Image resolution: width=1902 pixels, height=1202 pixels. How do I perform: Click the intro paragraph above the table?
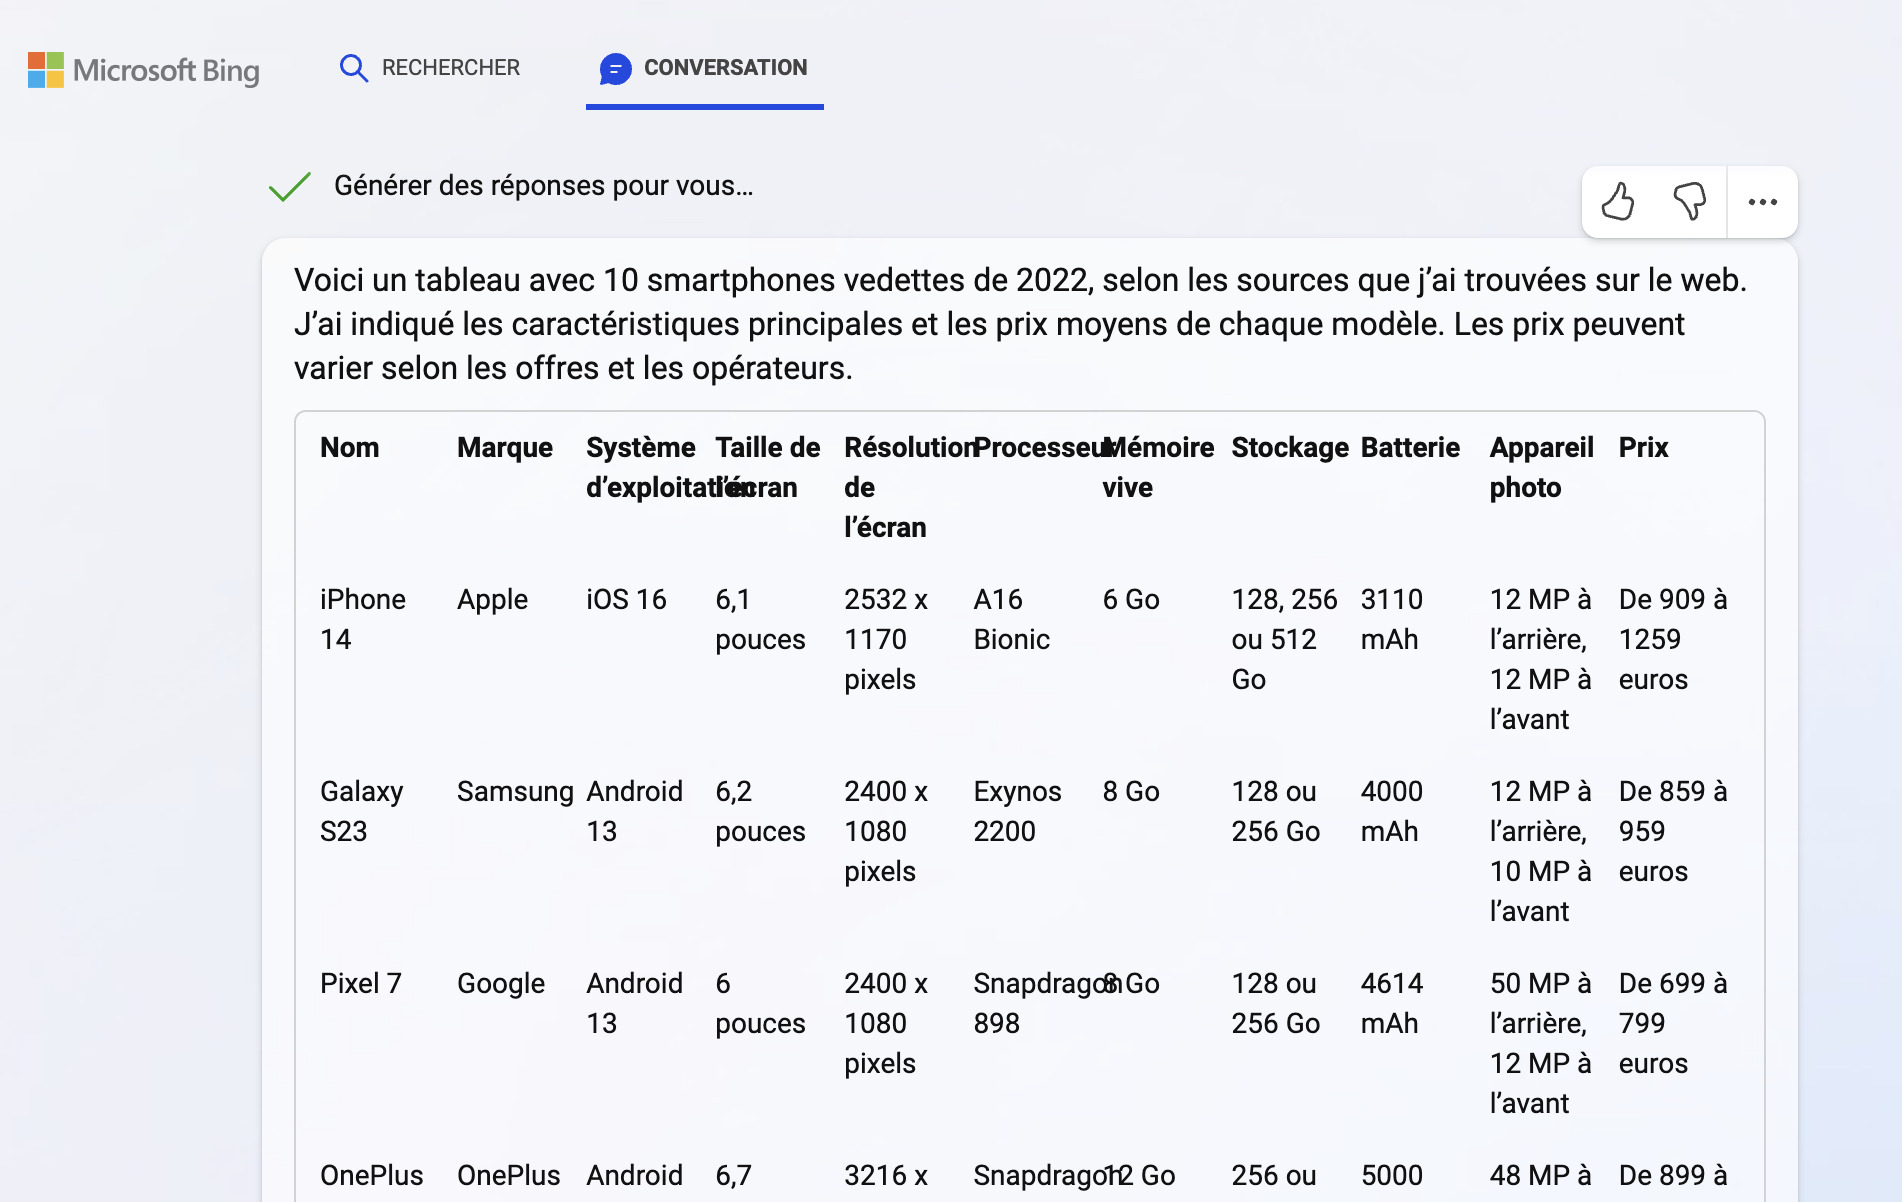[x=1020, y=324]
